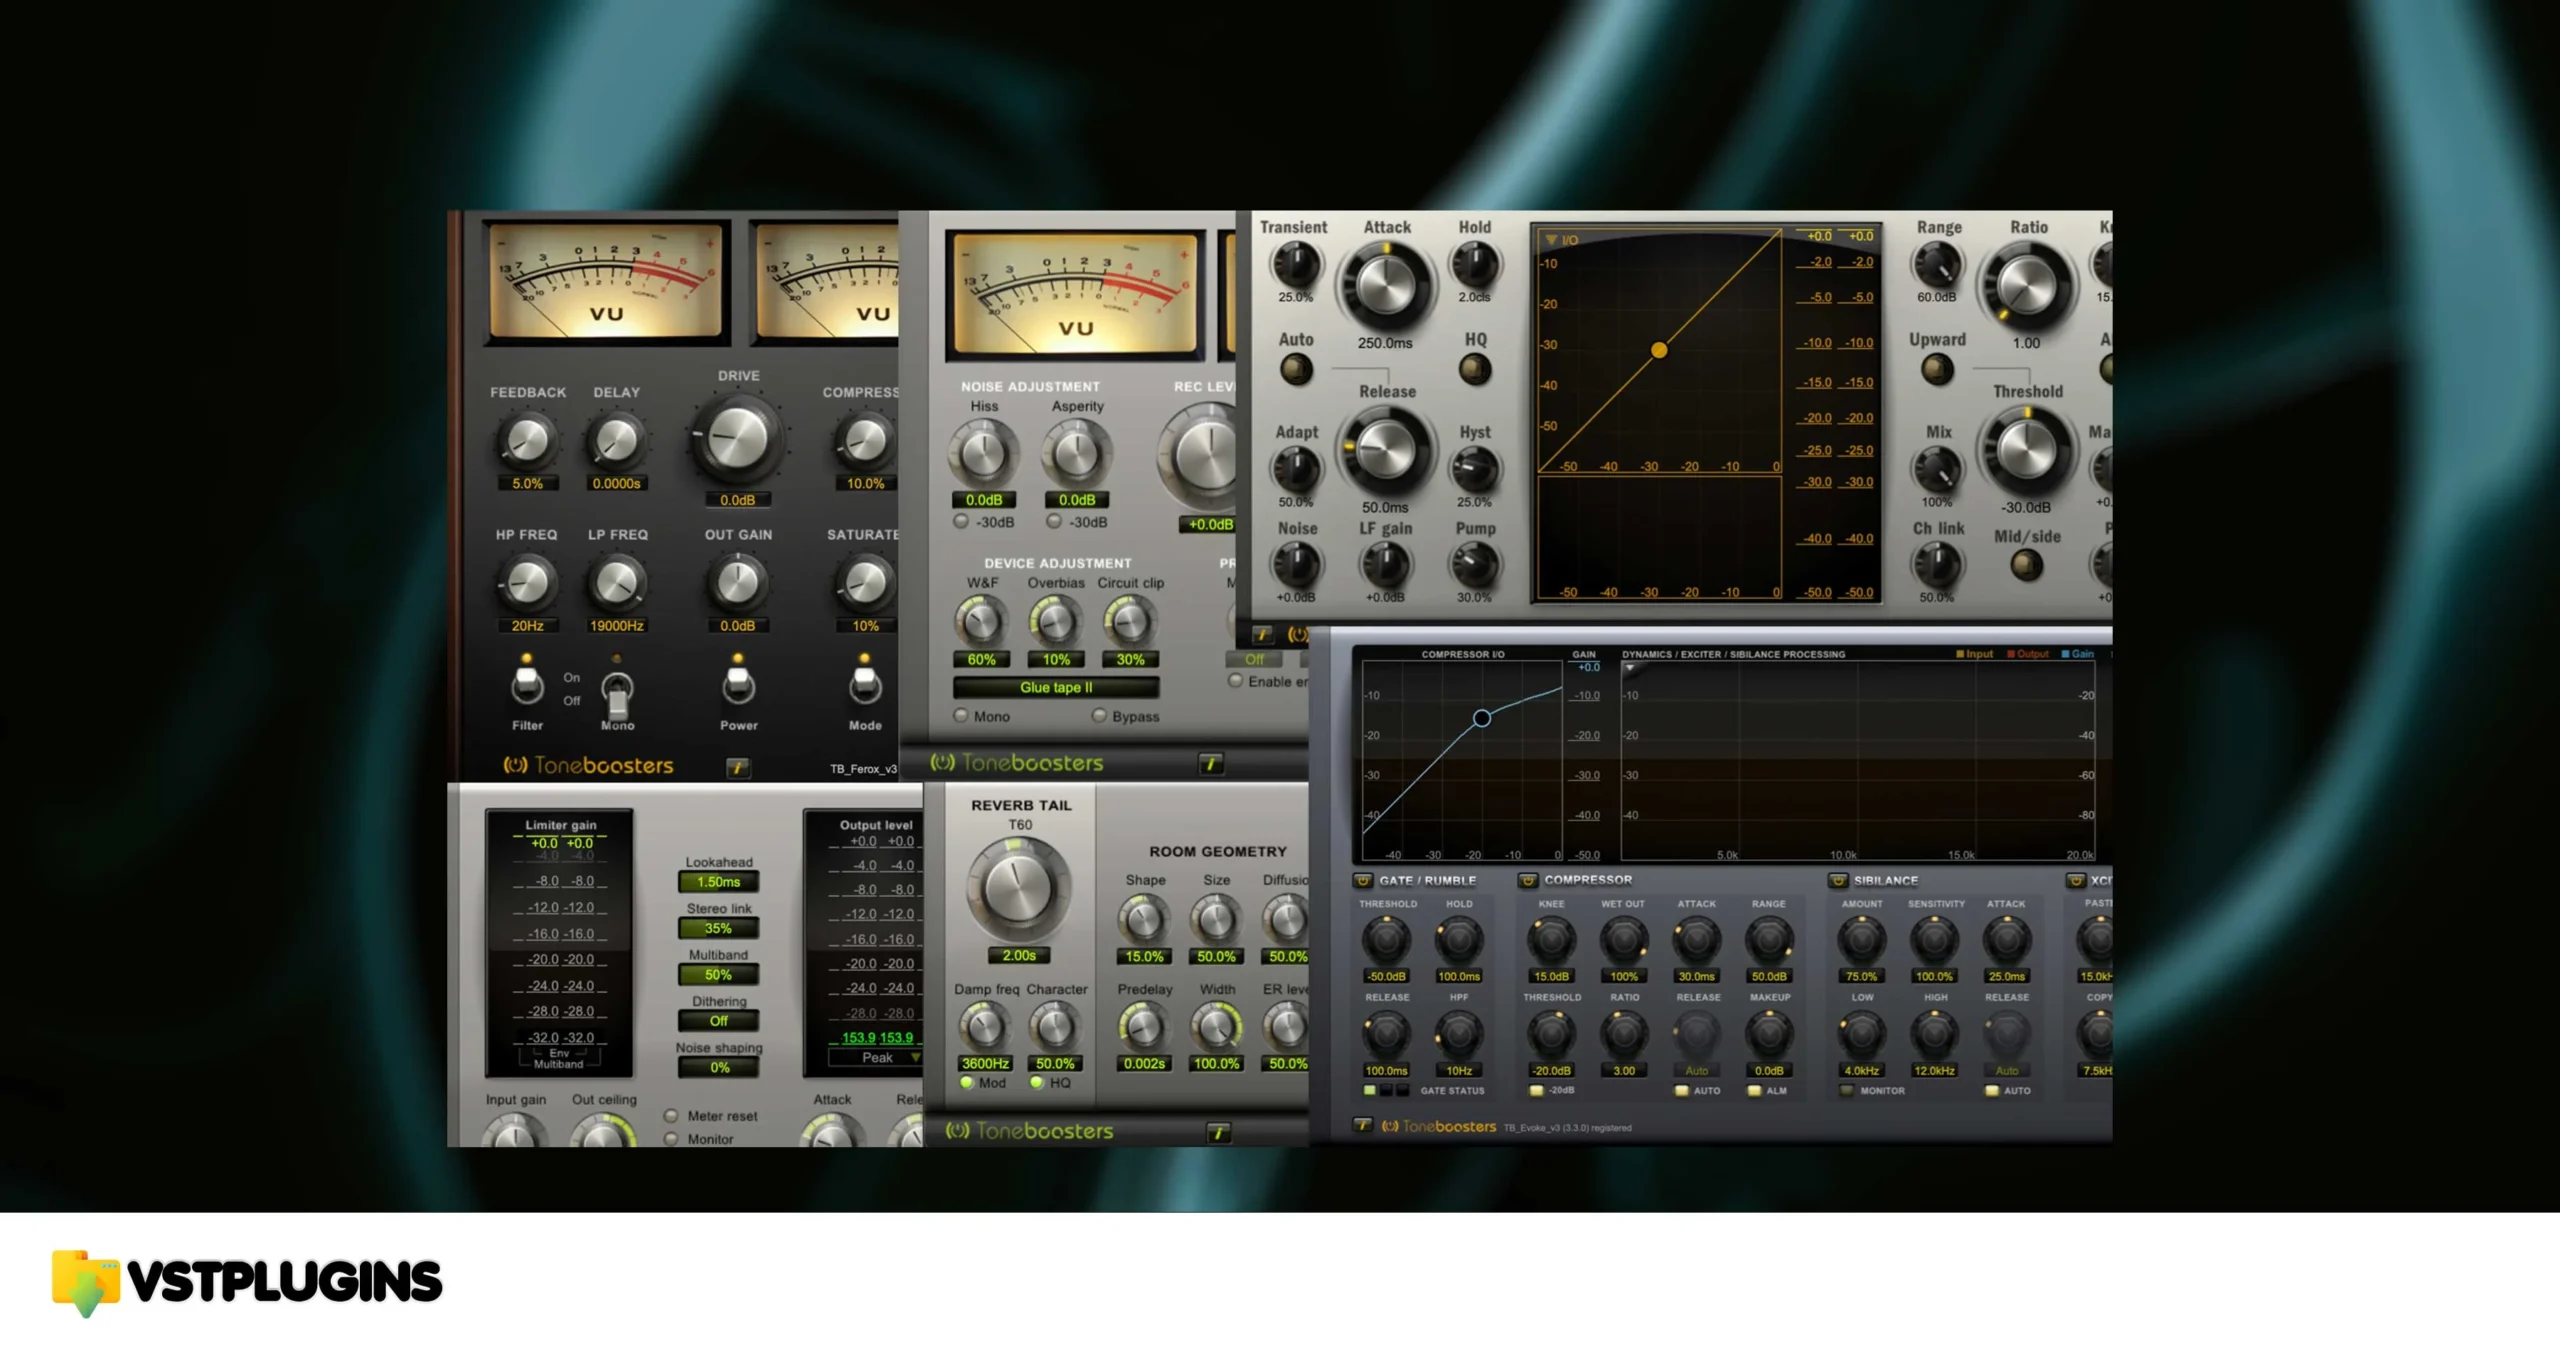This screenshot has height=1357, width=2560.
Task: Click the Toneboosters logo on the Evoke panel
Action: [x=1439, y=1127]
